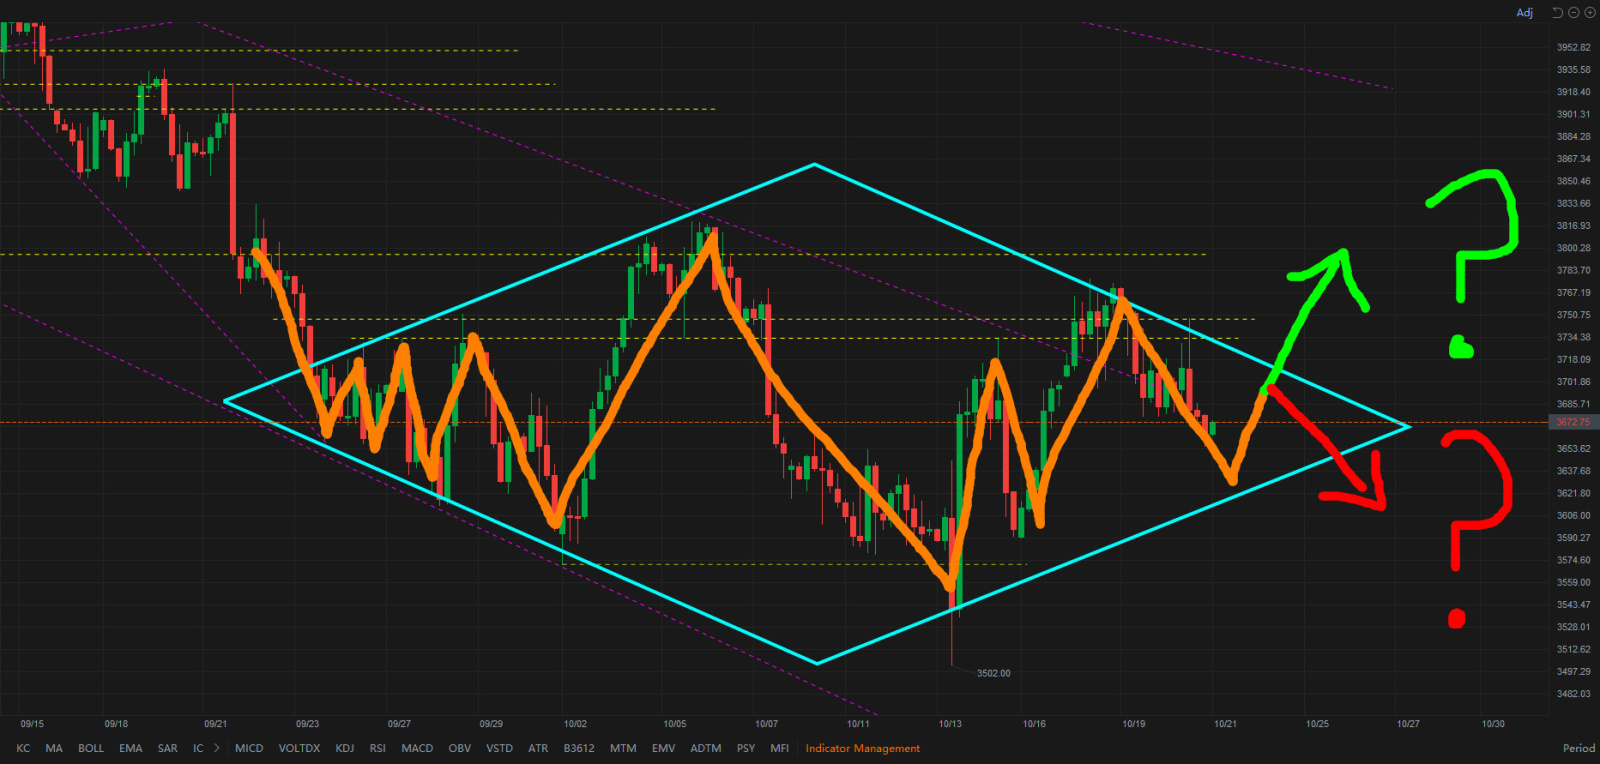
Task: Zoom in the chart with plus icon
Action: click(x=1589, y=13)
